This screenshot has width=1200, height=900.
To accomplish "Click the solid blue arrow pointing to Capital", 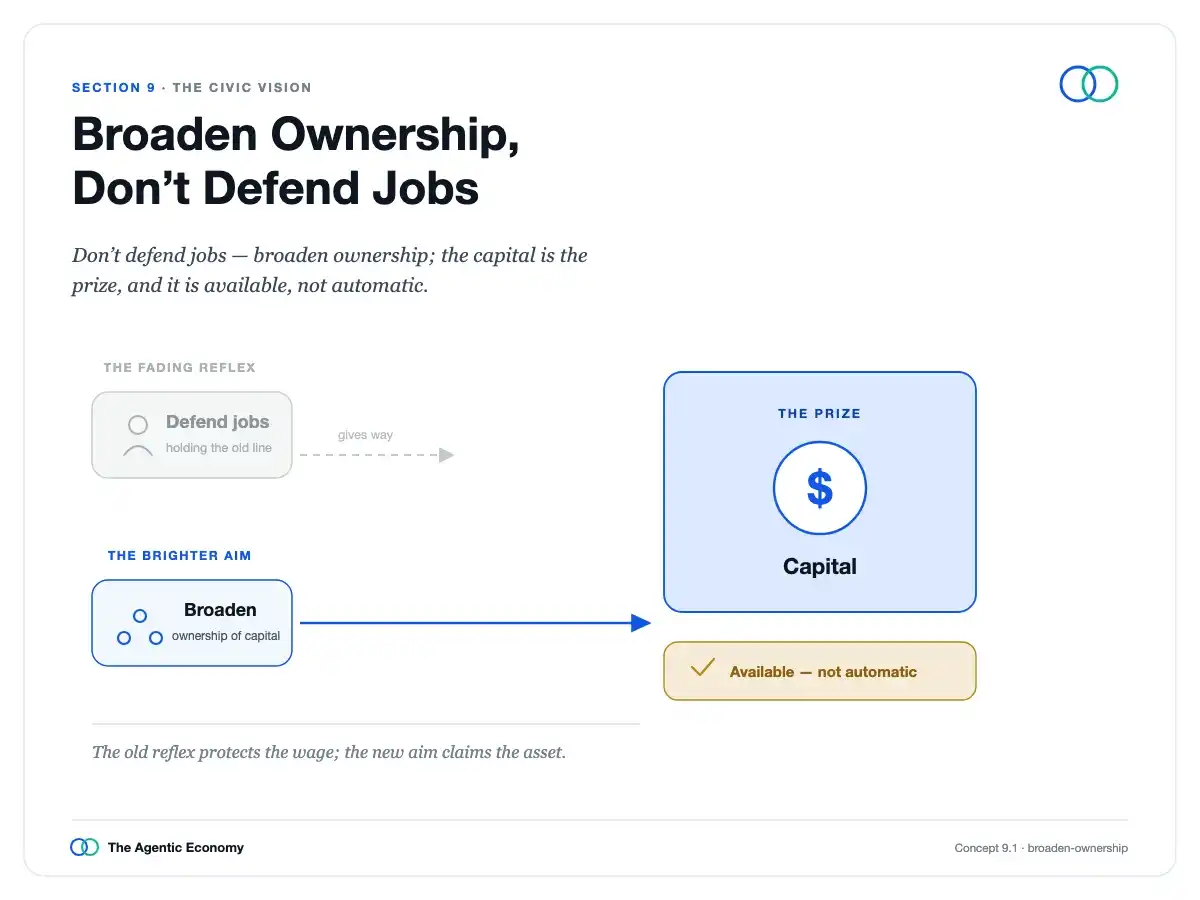I will tap(476, 623).
